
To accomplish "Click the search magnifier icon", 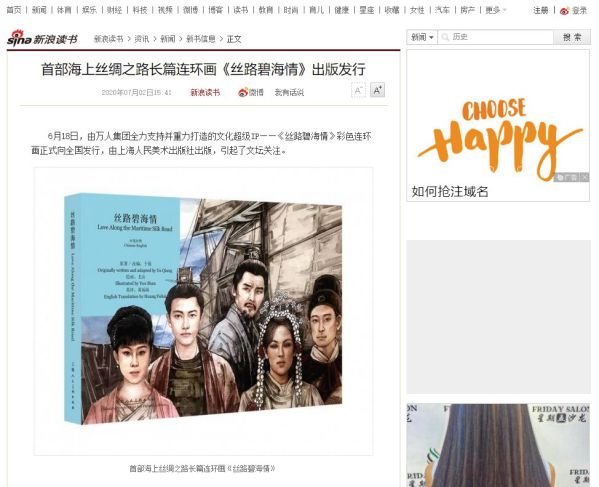I will (x=445, y=37).
